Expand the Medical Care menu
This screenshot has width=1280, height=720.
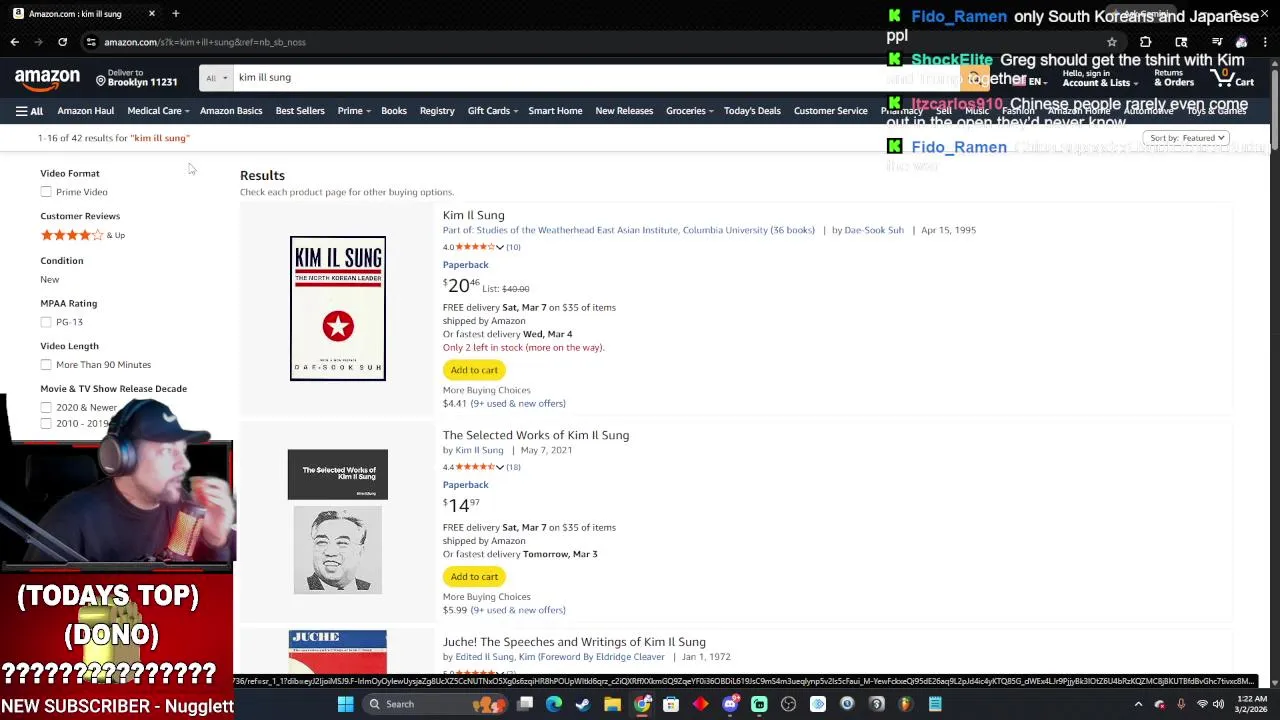pyautogui.click(x=158, y=111)
